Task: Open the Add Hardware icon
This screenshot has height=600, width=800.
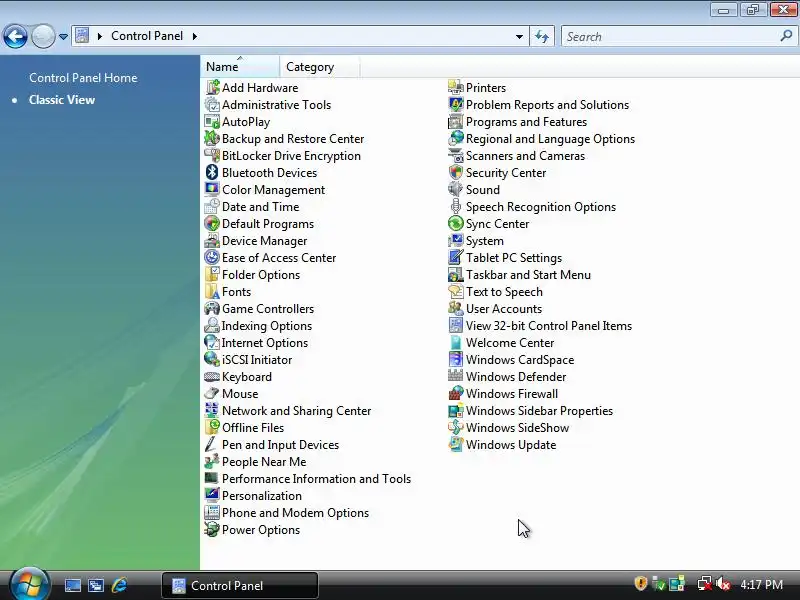Action: click(212, 87)
